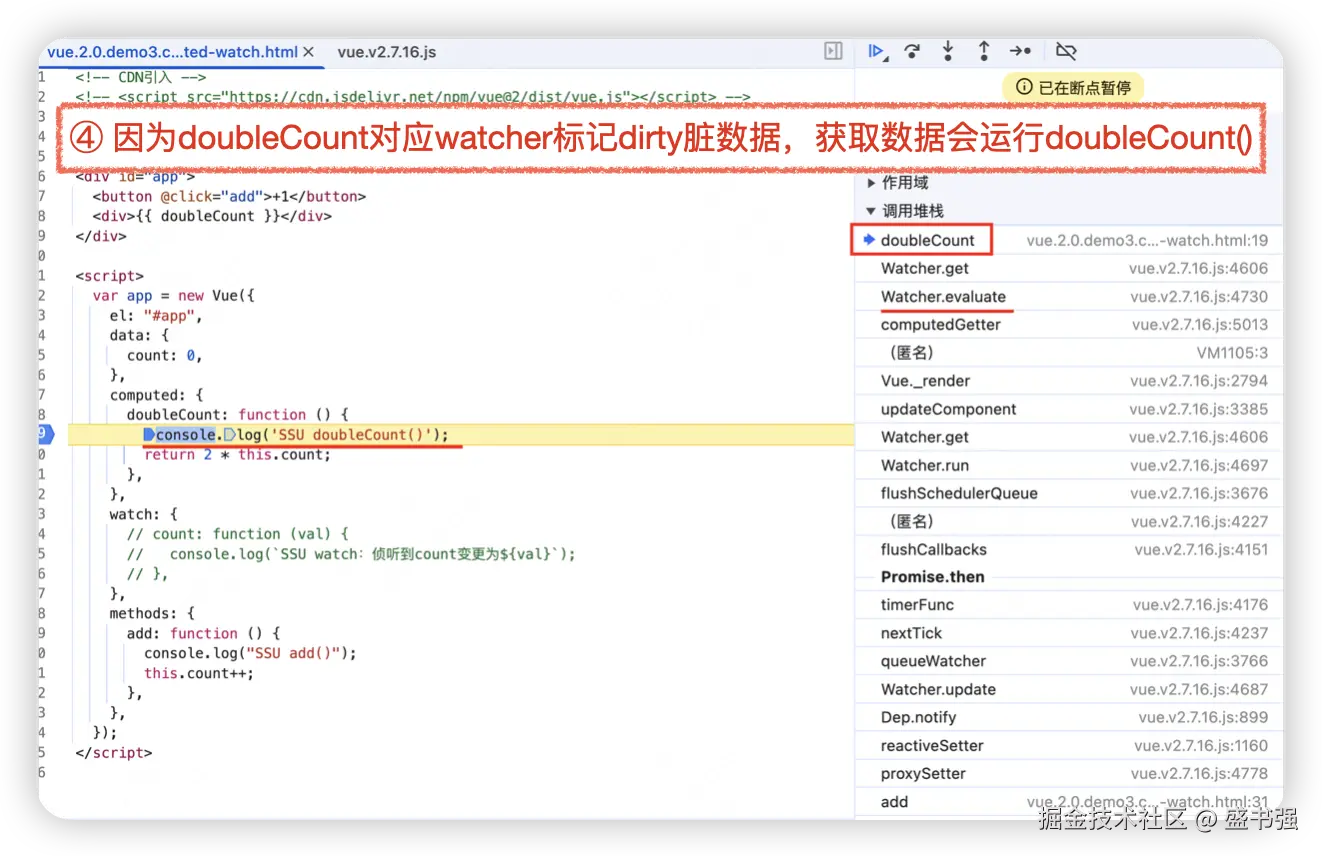Click gutter line number beside 'methods: {'
The image size is (1322, 856).
point(43,613)
